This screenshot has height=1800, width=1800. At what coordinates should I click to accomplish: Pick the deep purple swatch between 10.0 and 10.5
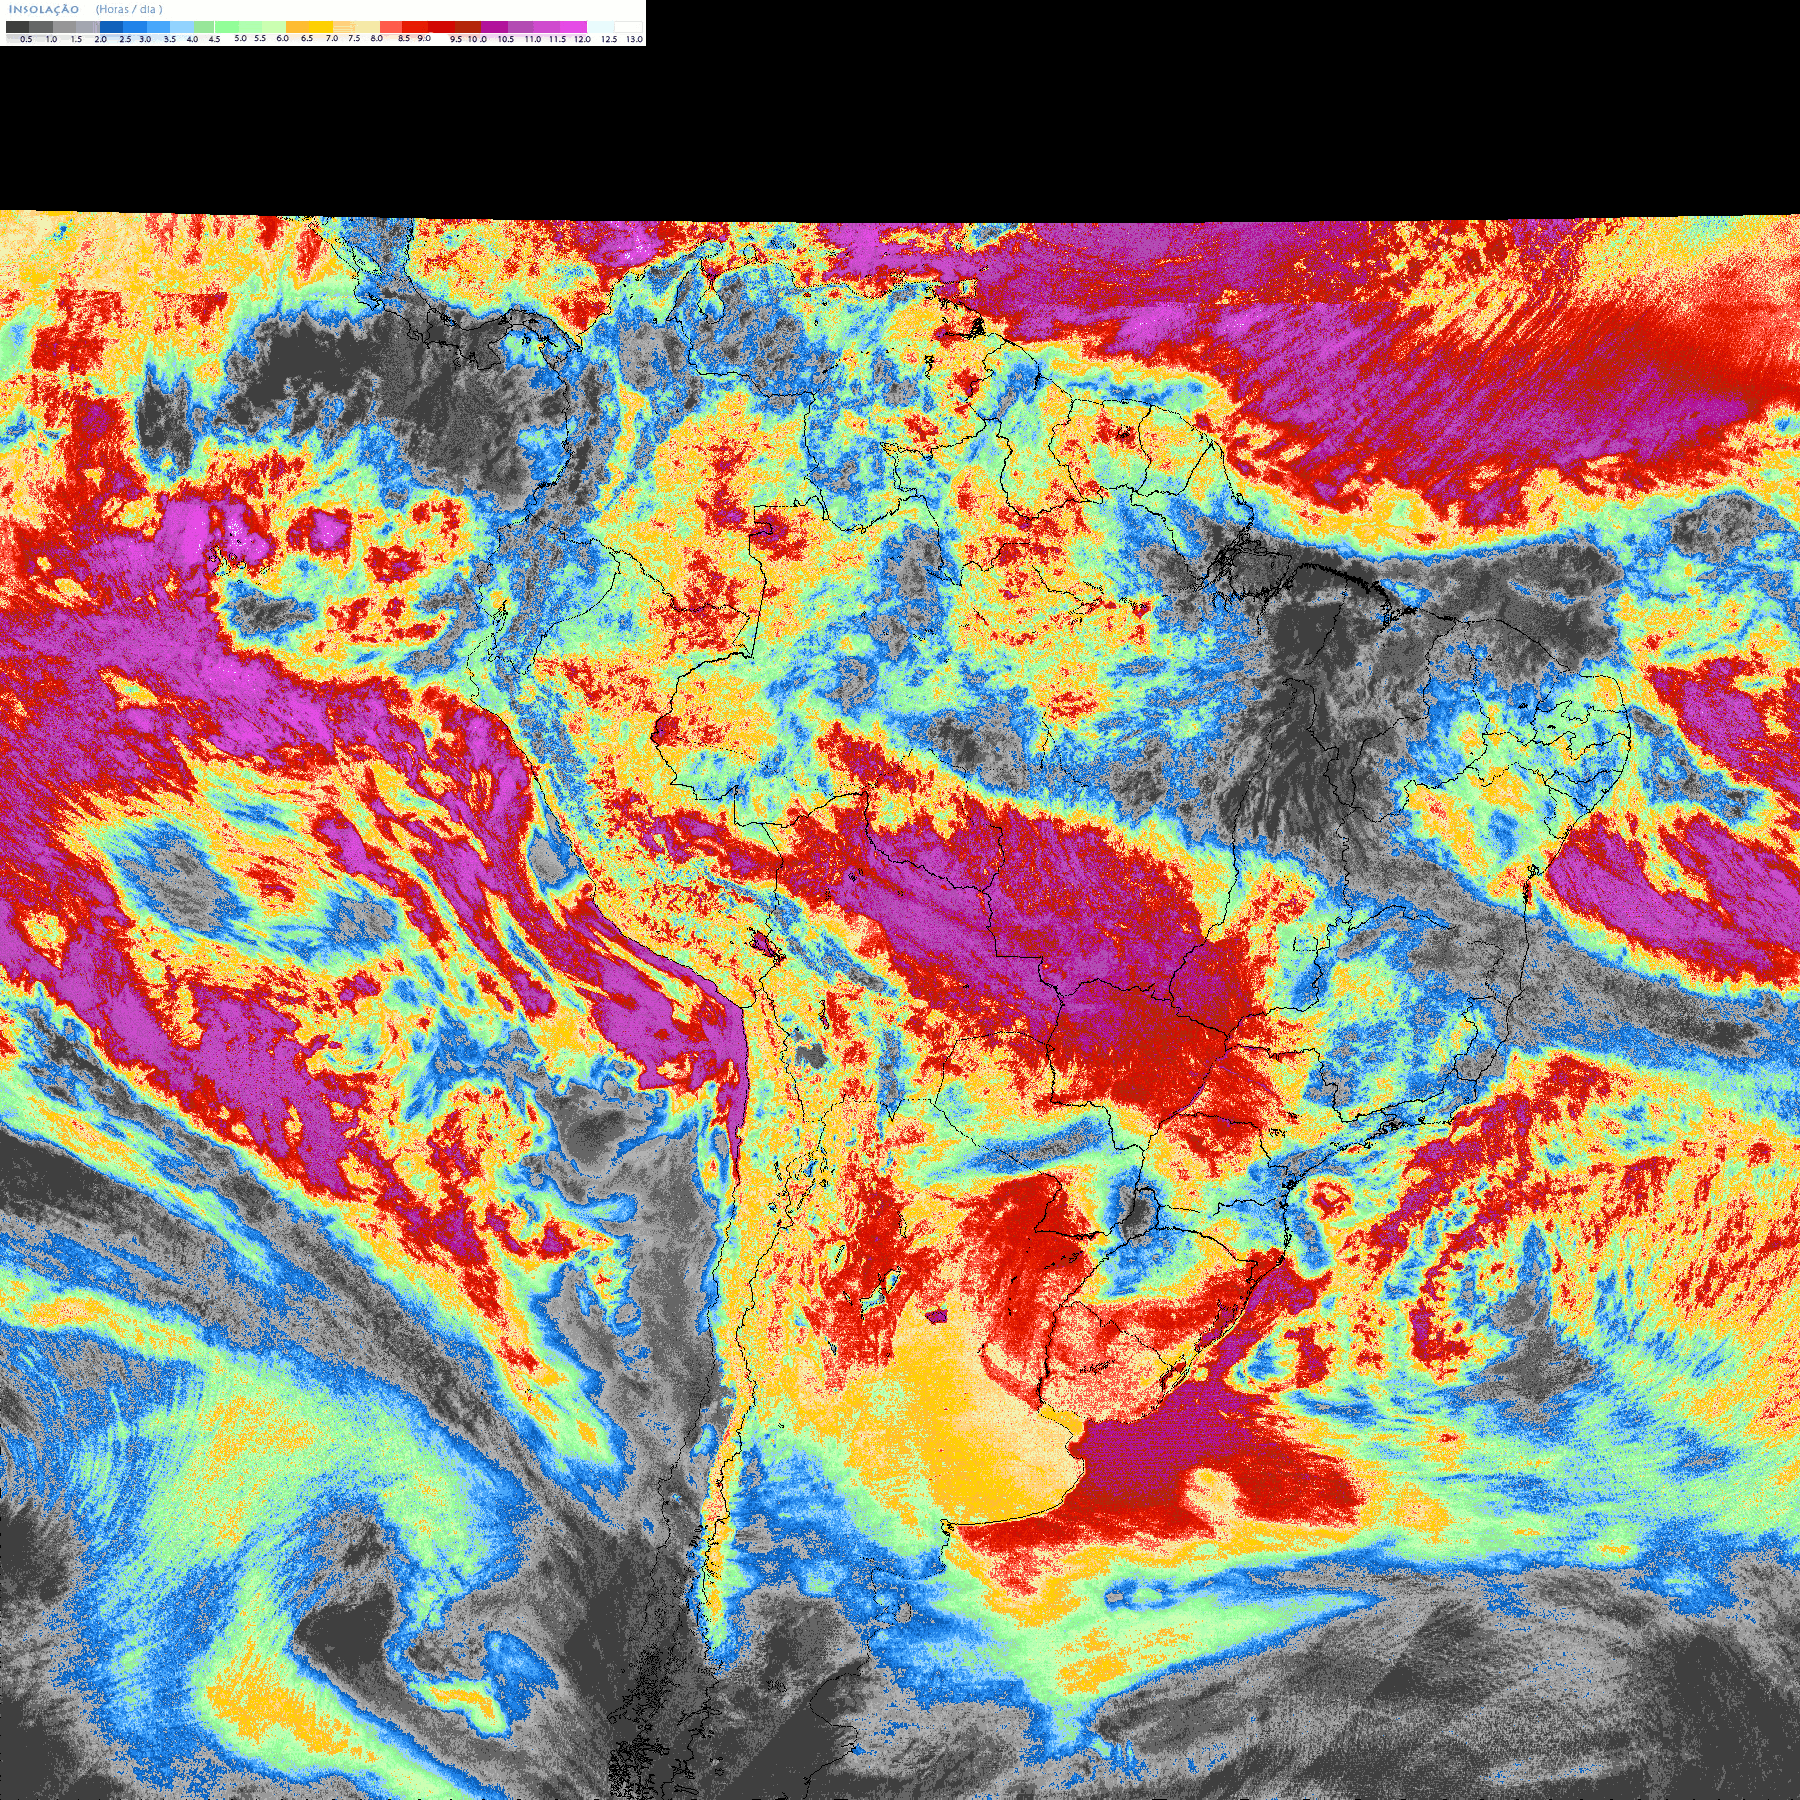494,27
